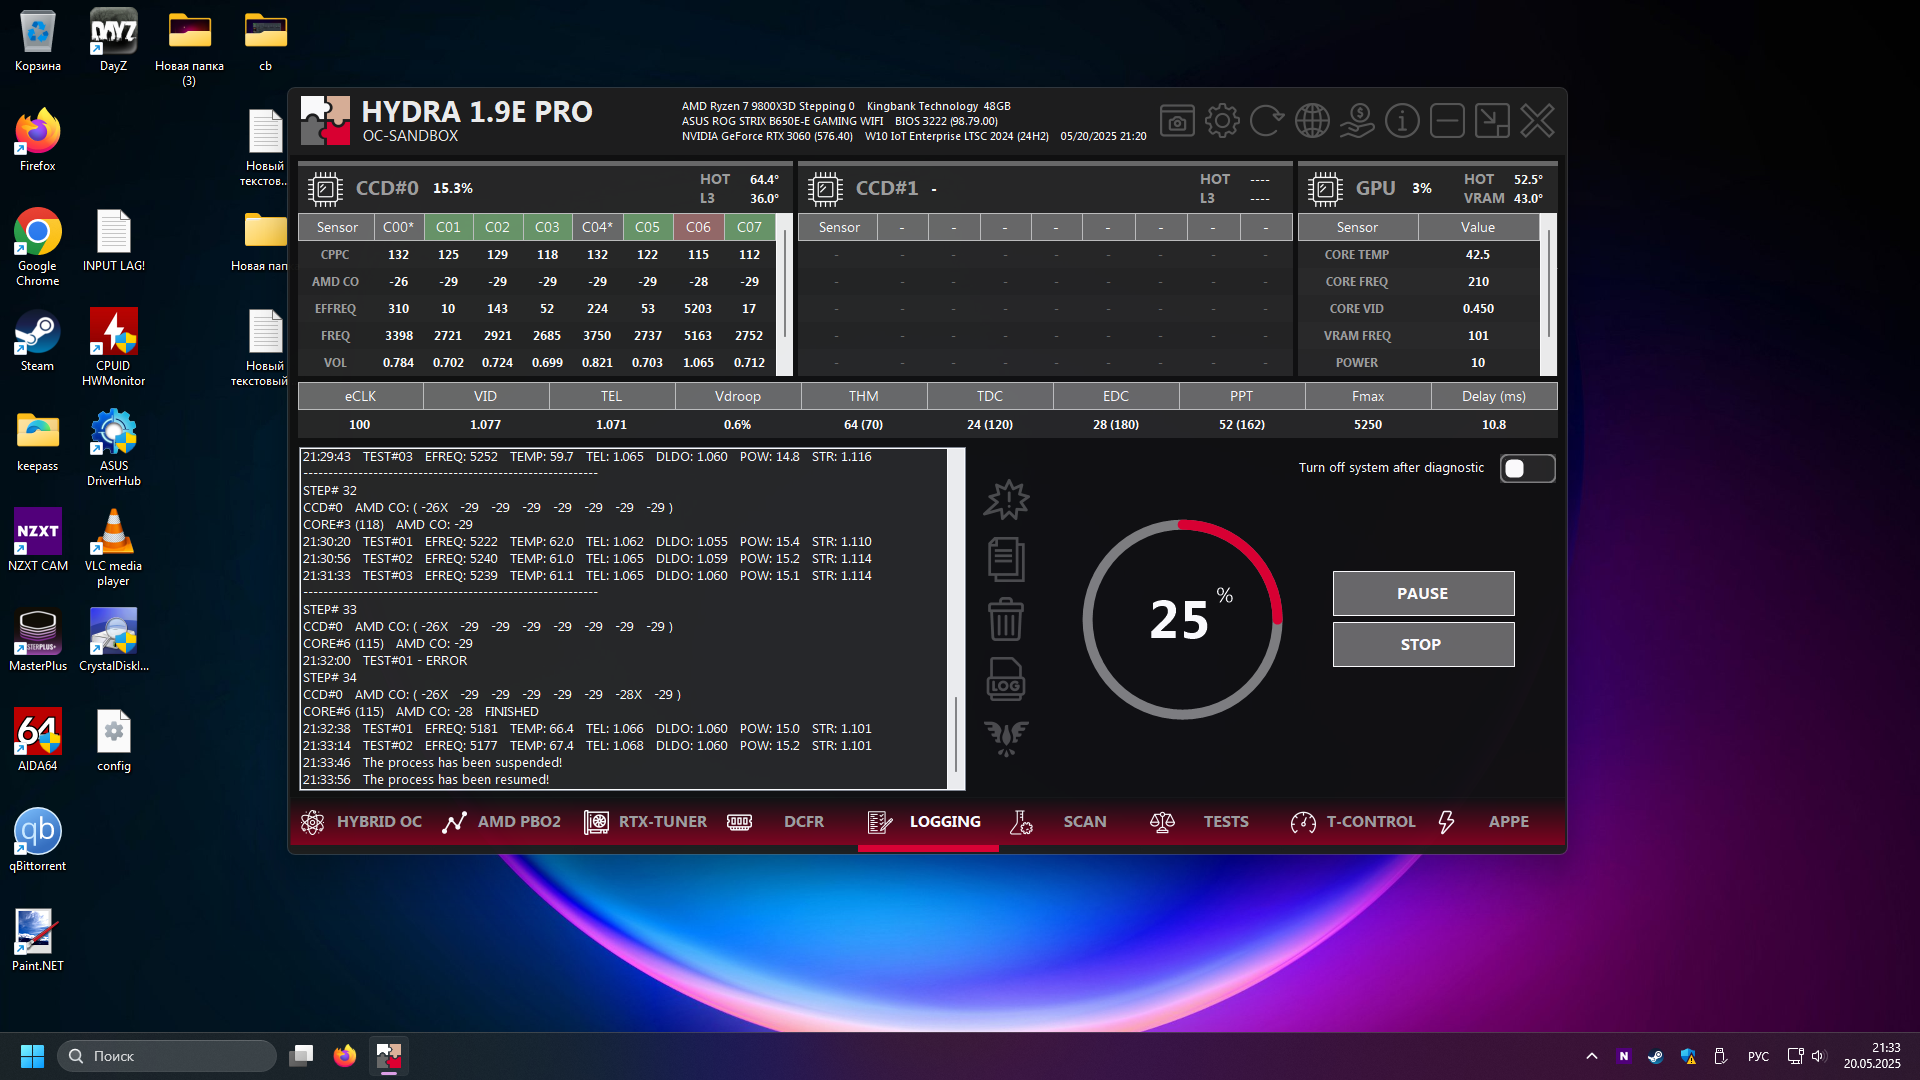Open the NZXT CAM desktop icon
The width and height of the screenshot is (1920, 1080).
coord(37,541)
